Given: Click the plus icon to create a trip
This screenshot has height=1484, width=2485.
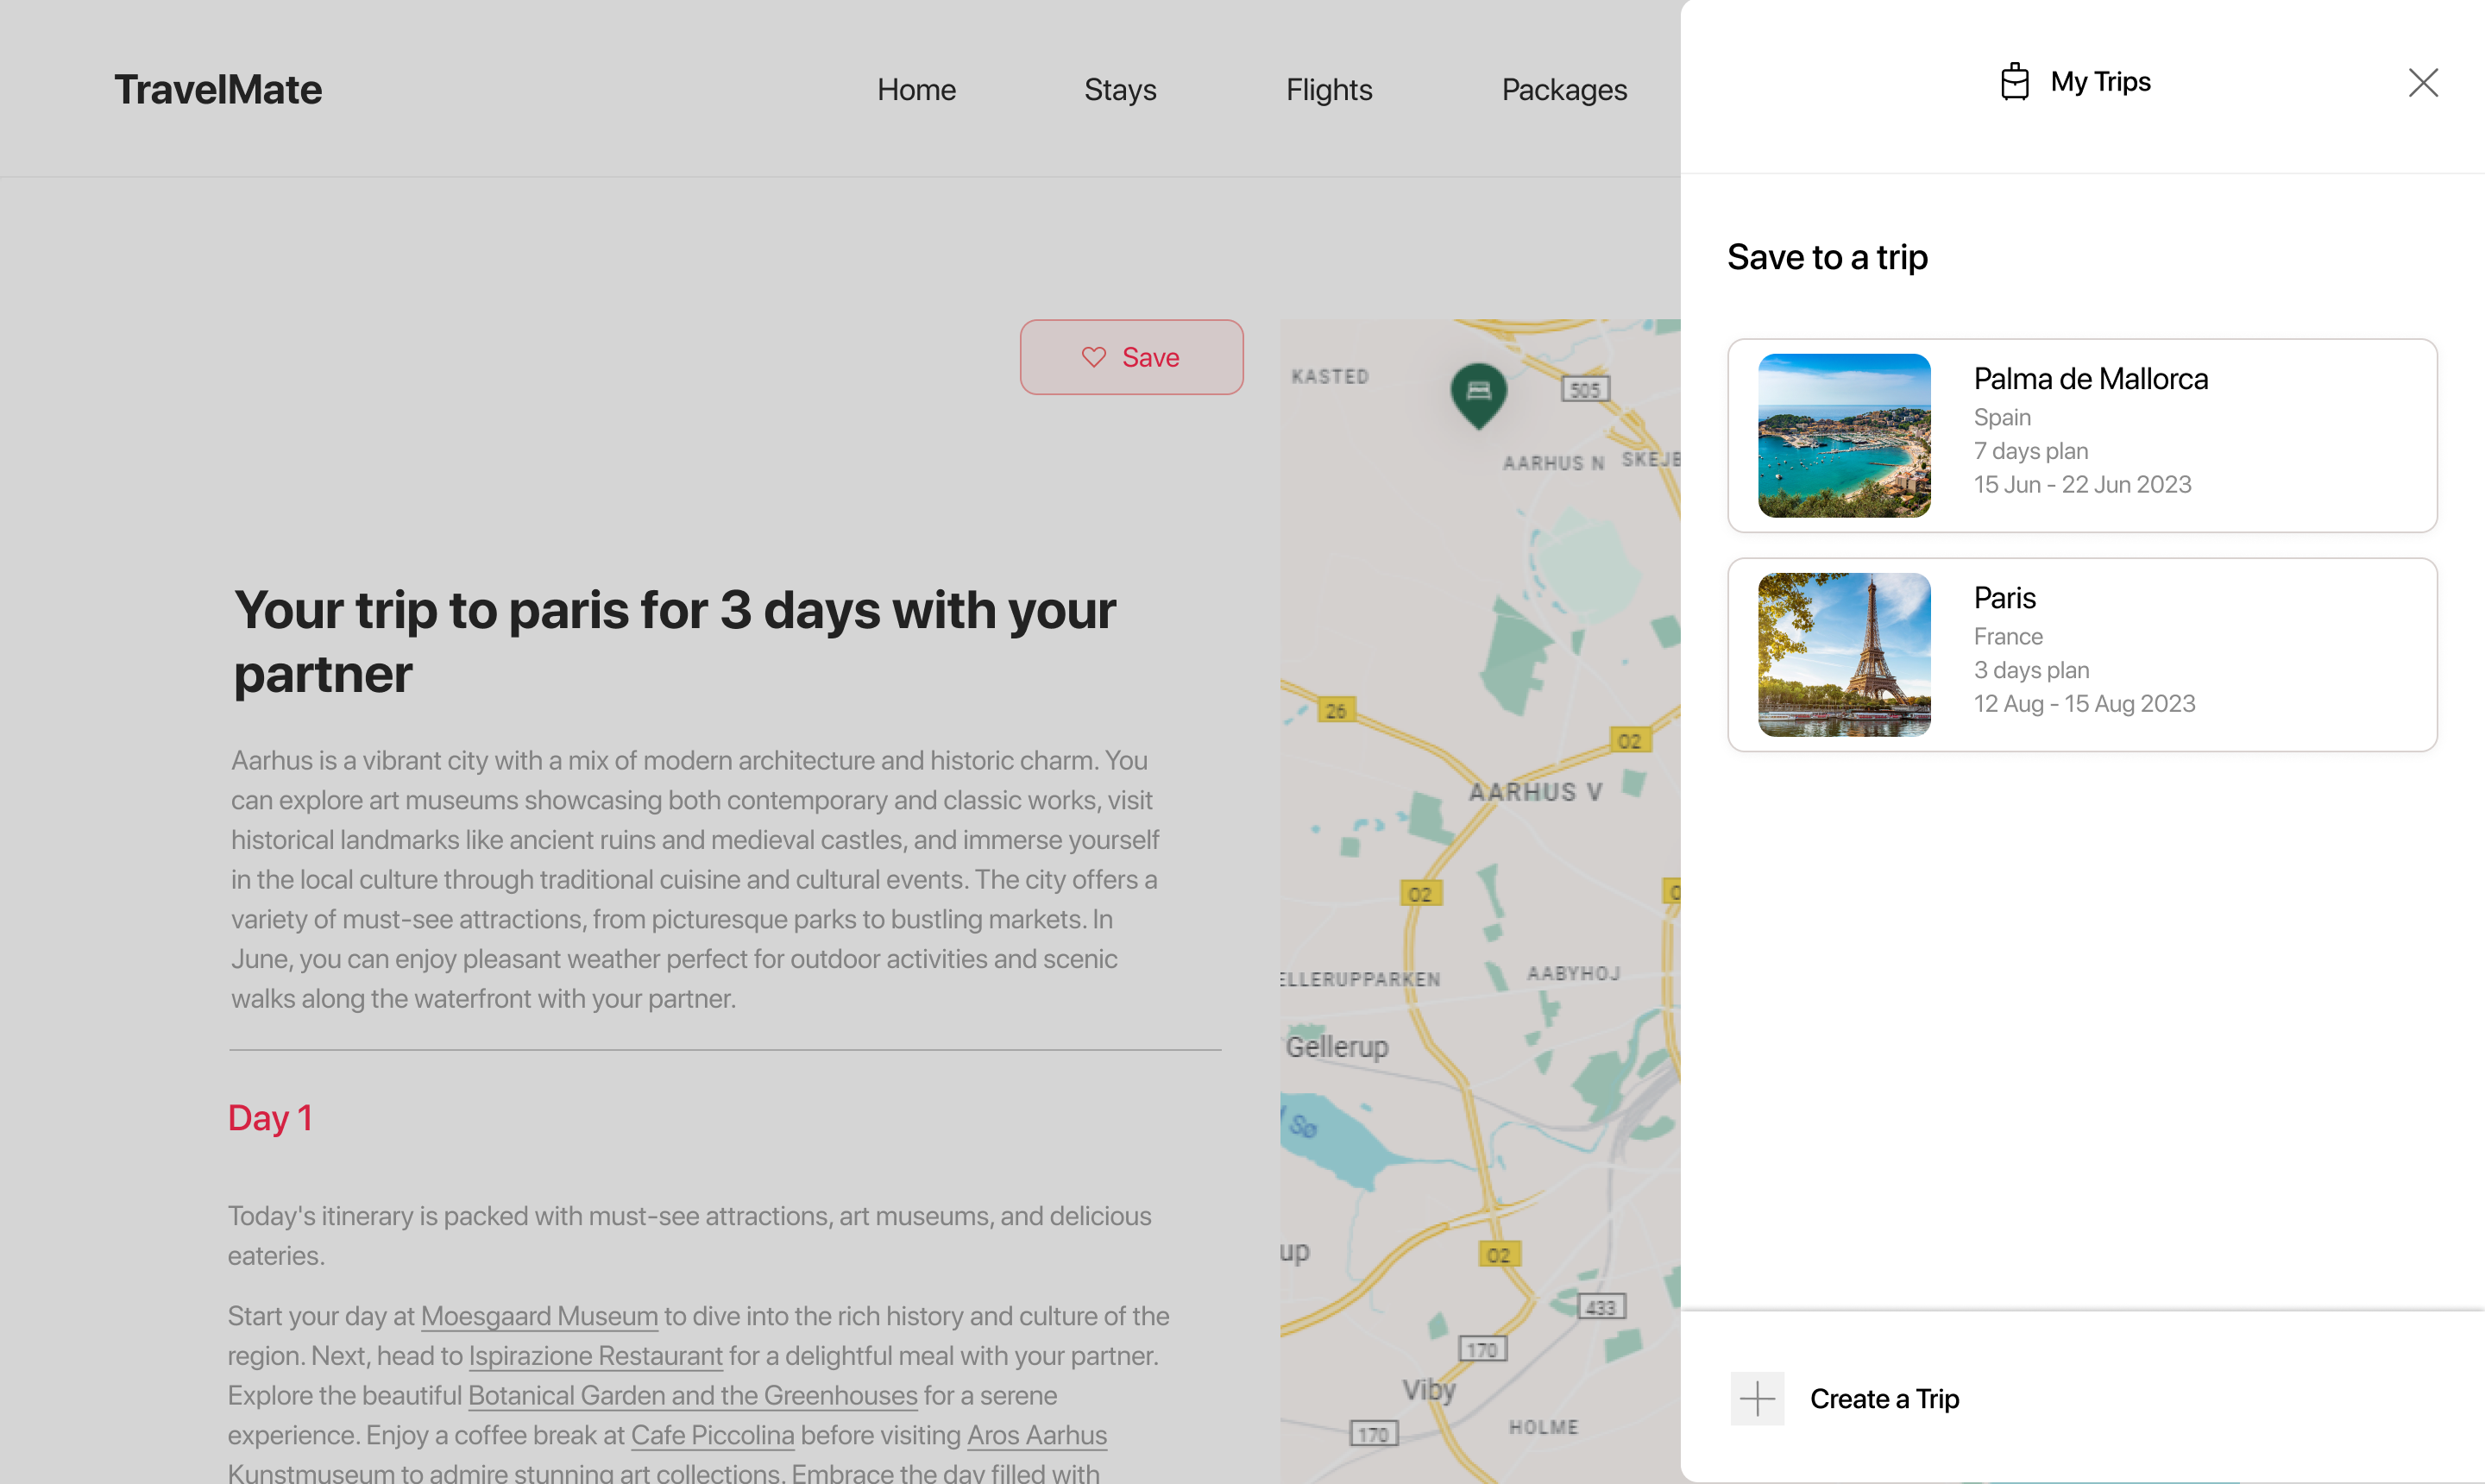Looking at the screenshot, I should [x=1757, y=1398].
